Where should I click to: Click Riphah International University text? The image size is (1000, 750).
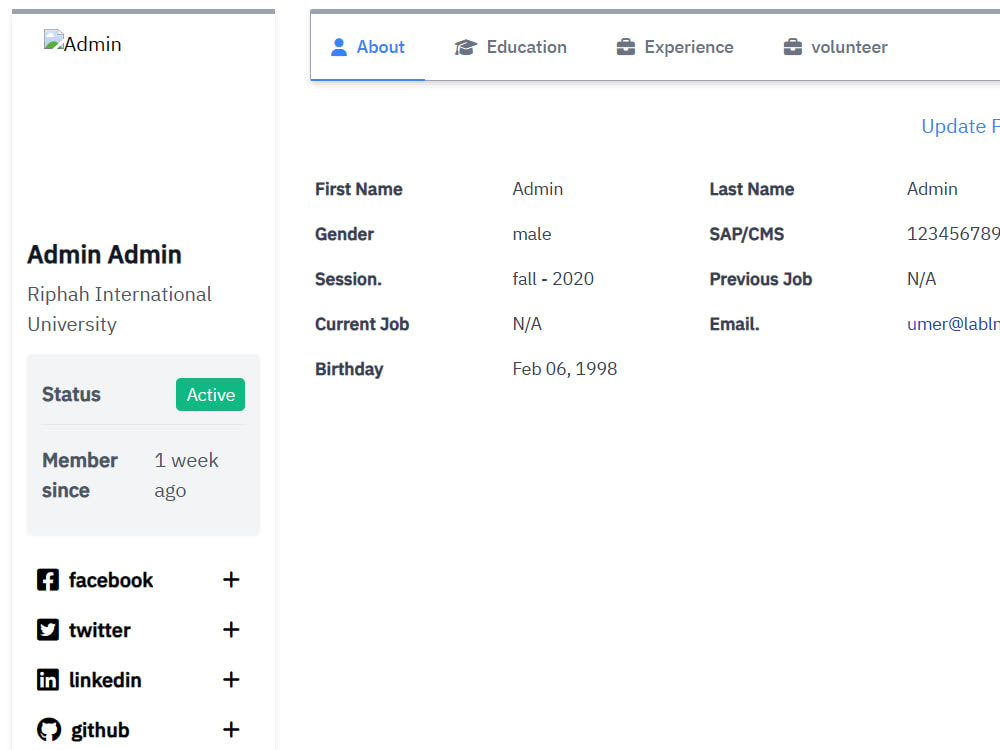pyautogui.click(x=119, y=309)
